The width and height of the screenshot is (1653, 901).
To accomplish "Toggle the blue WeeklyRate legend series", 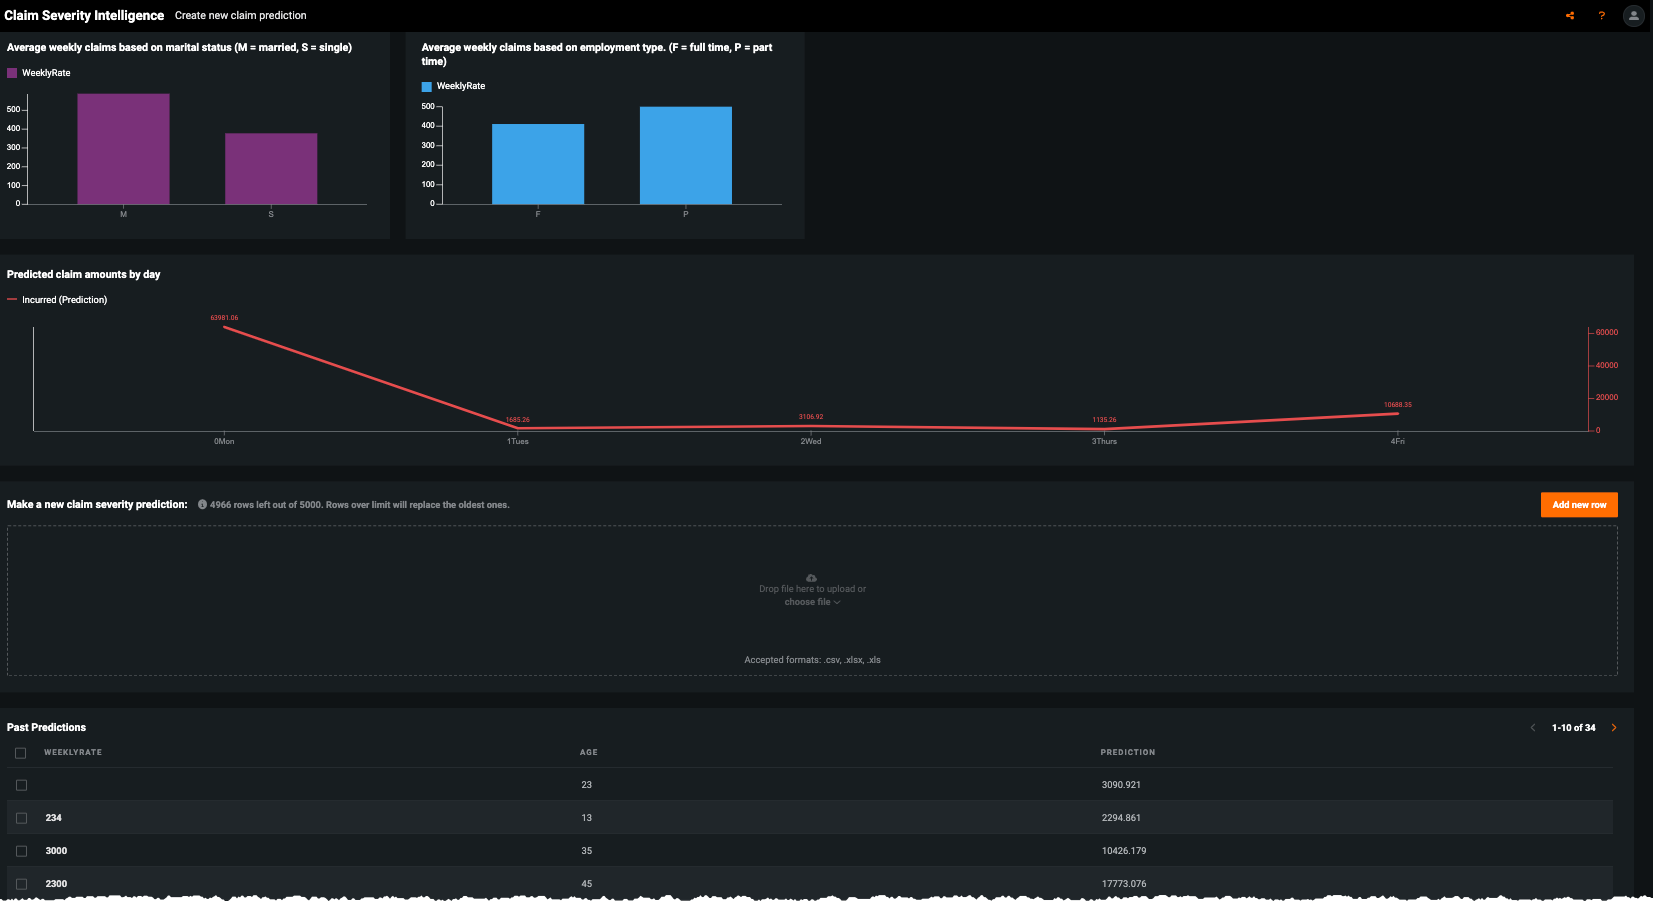I will [427, 87].
